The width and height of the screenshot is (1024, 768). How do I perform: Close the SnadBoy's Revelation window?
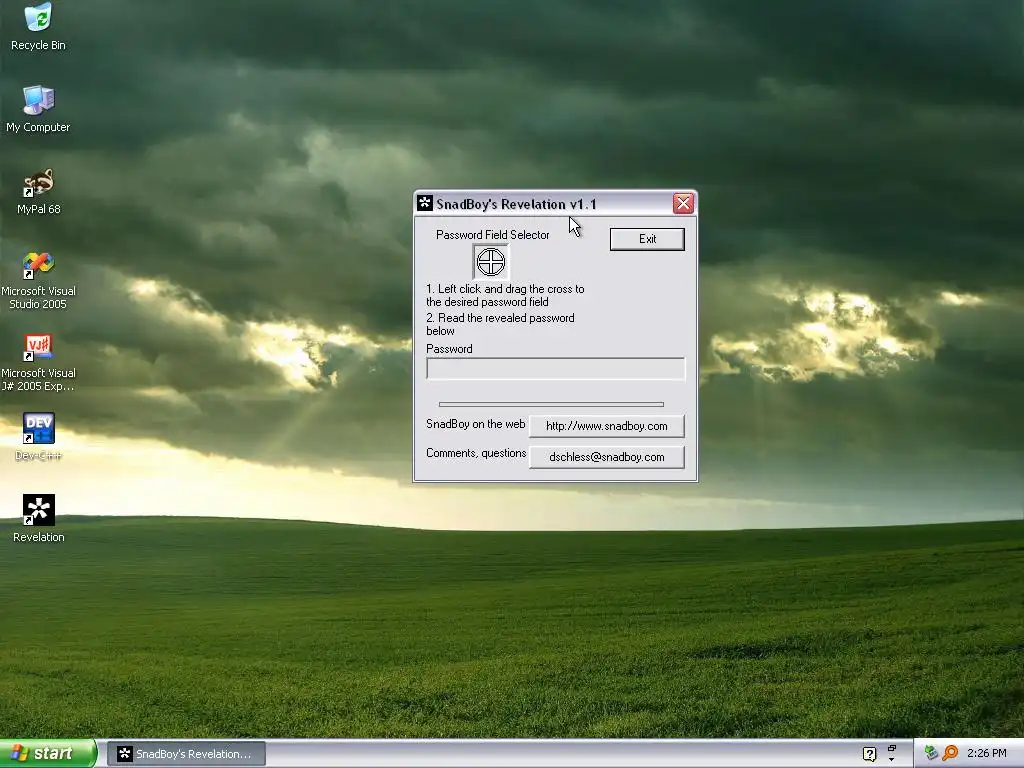point(683,204)
